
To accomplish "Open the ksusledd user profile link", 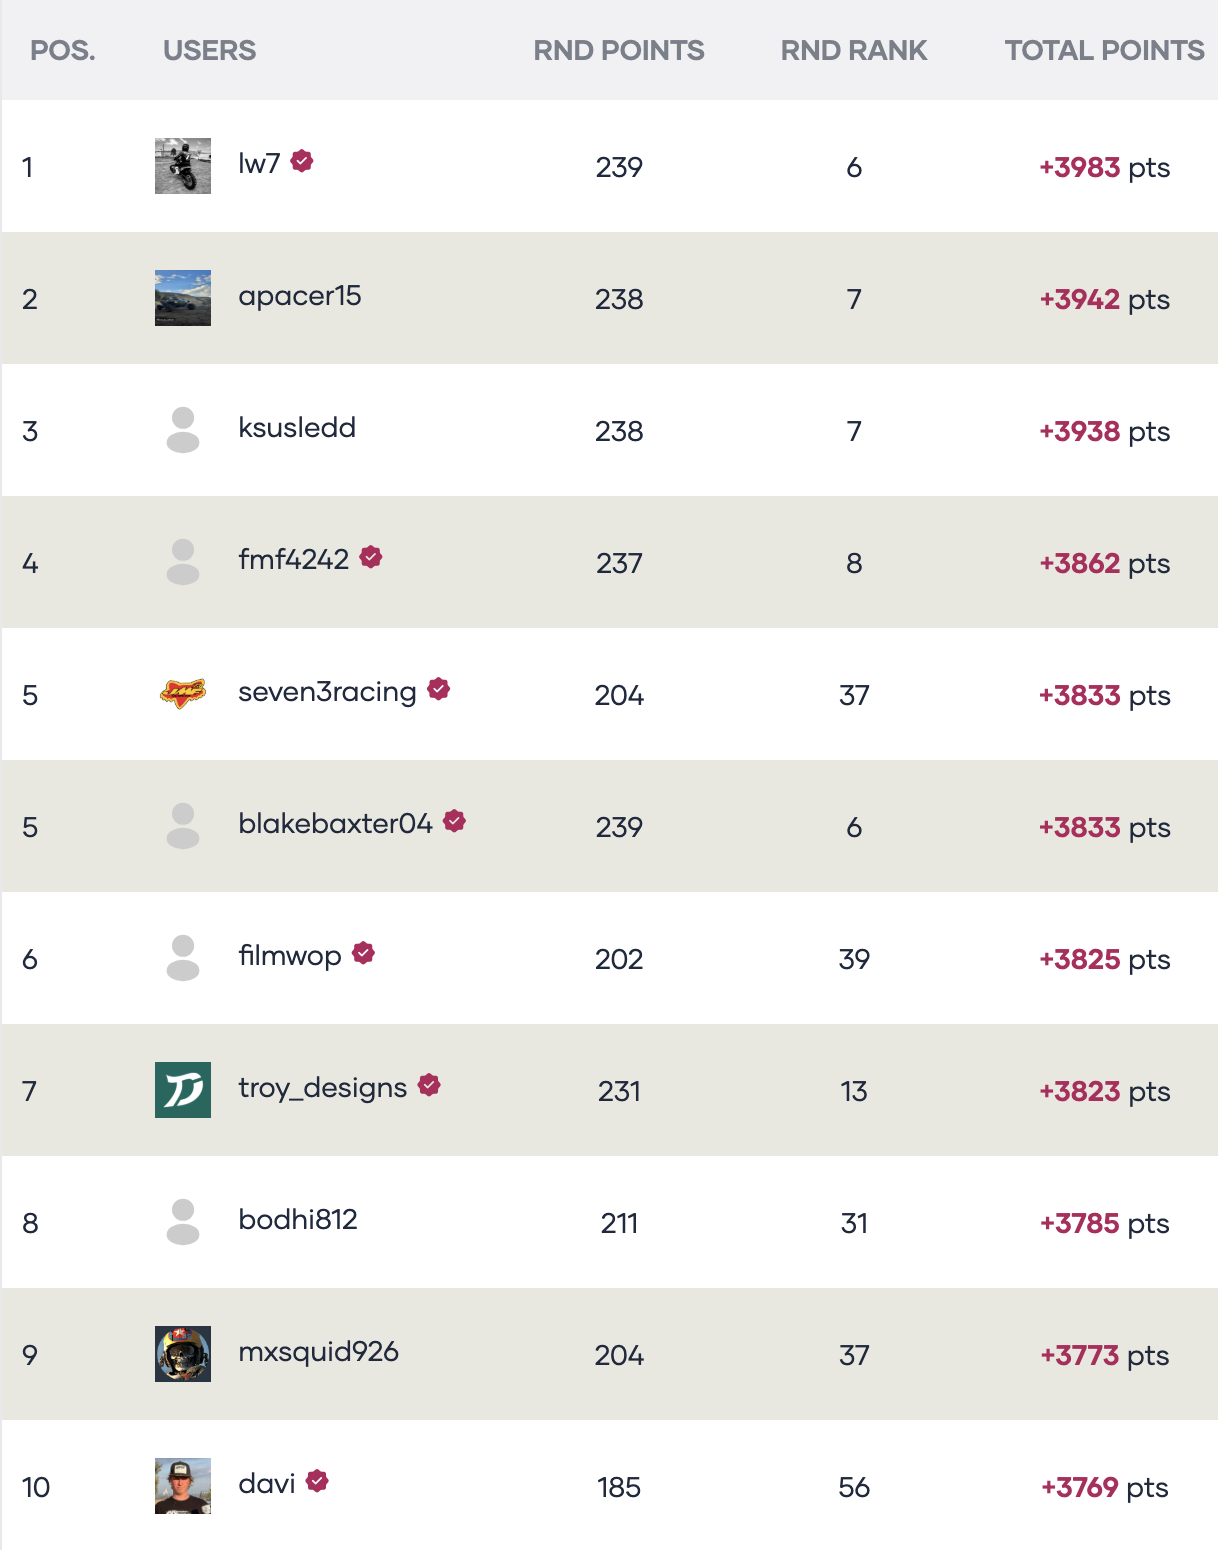I will click(x=297, y=428).
